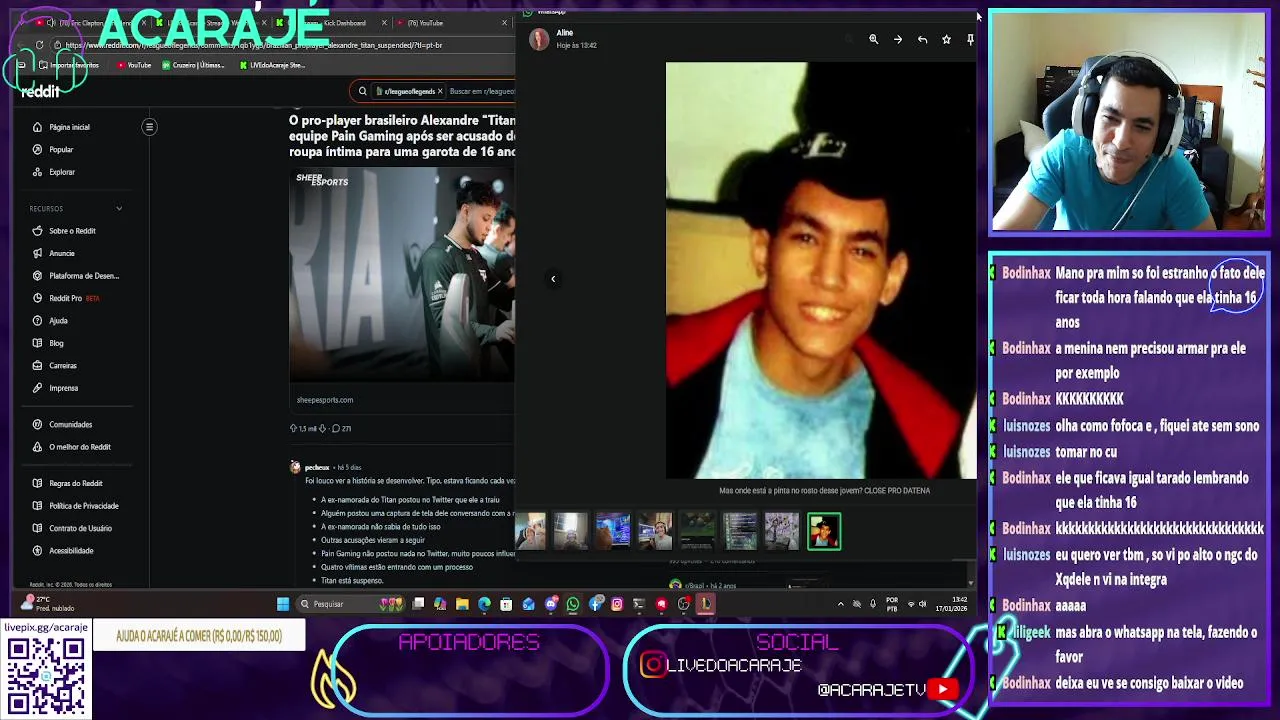
Task: Collapse the RECURSOS section chevron
Action: 119,208
